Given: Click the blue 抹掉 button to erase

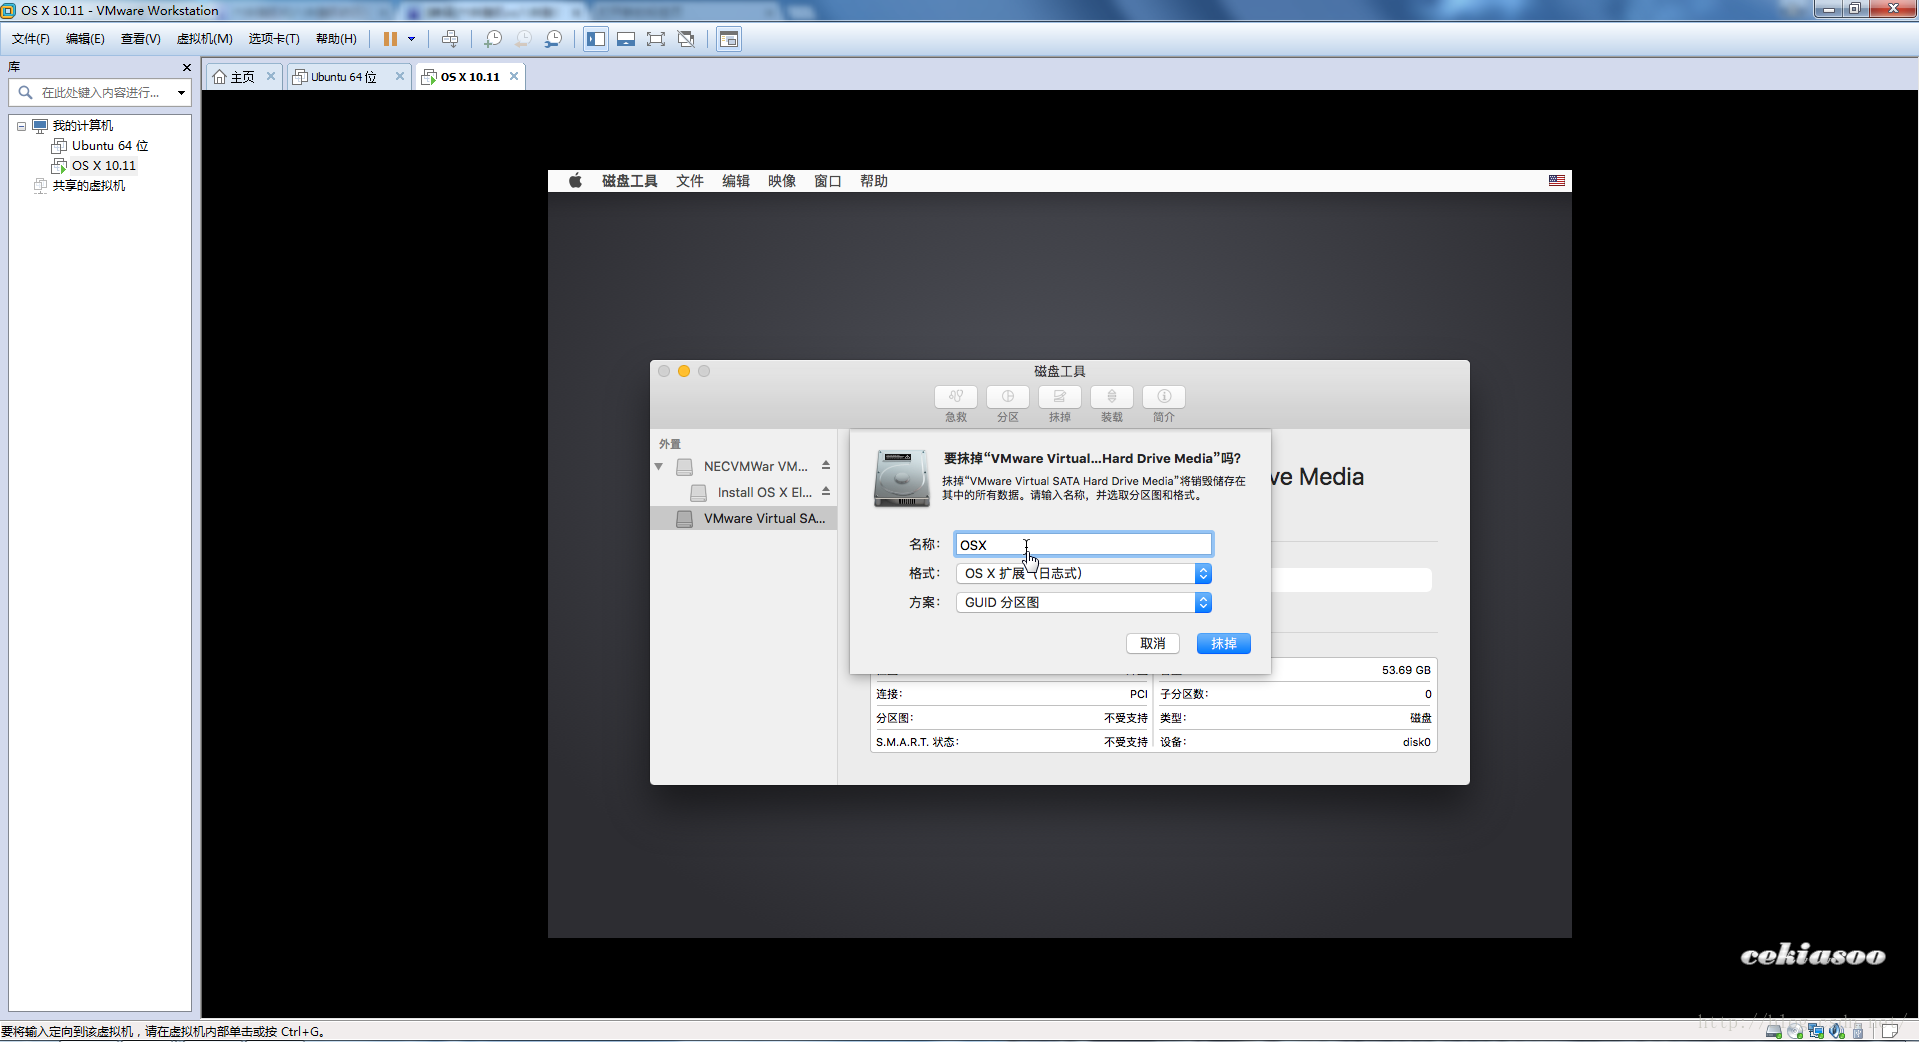Looking at the screenshot, I should 1224,644.
